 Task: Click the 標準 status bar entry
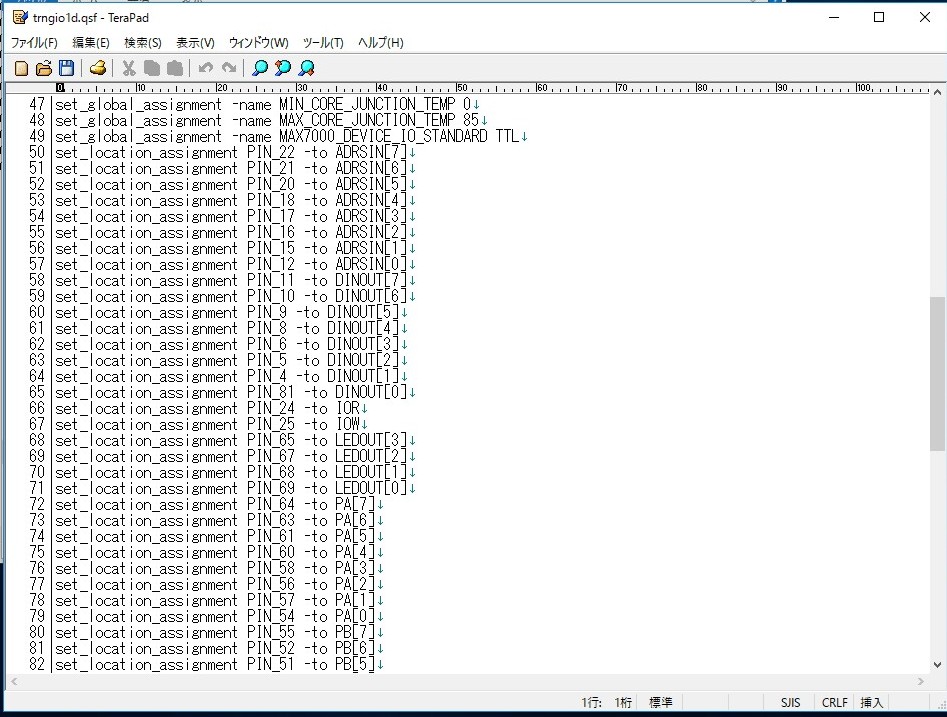pos(661,703)
